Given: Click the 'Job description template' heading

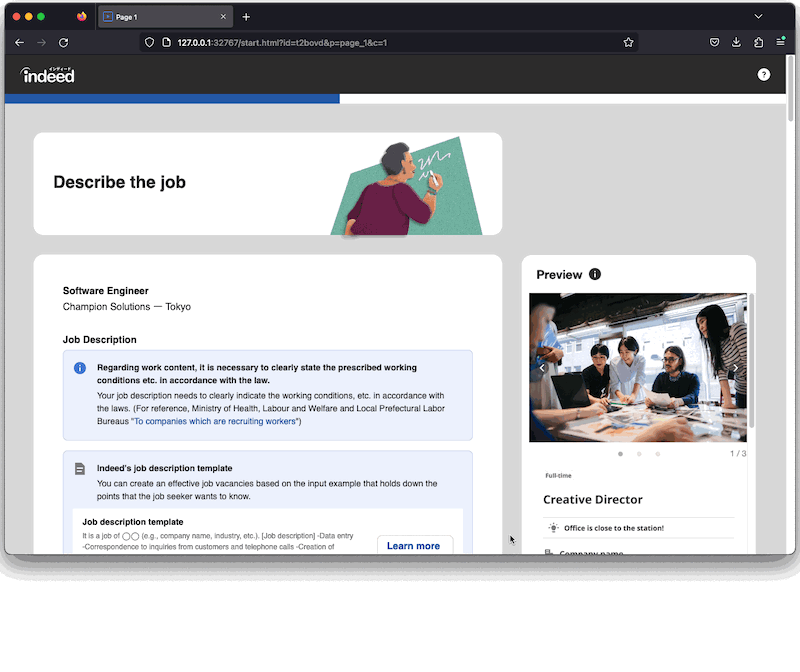Looking at the screenshot, I should (133, 522).
